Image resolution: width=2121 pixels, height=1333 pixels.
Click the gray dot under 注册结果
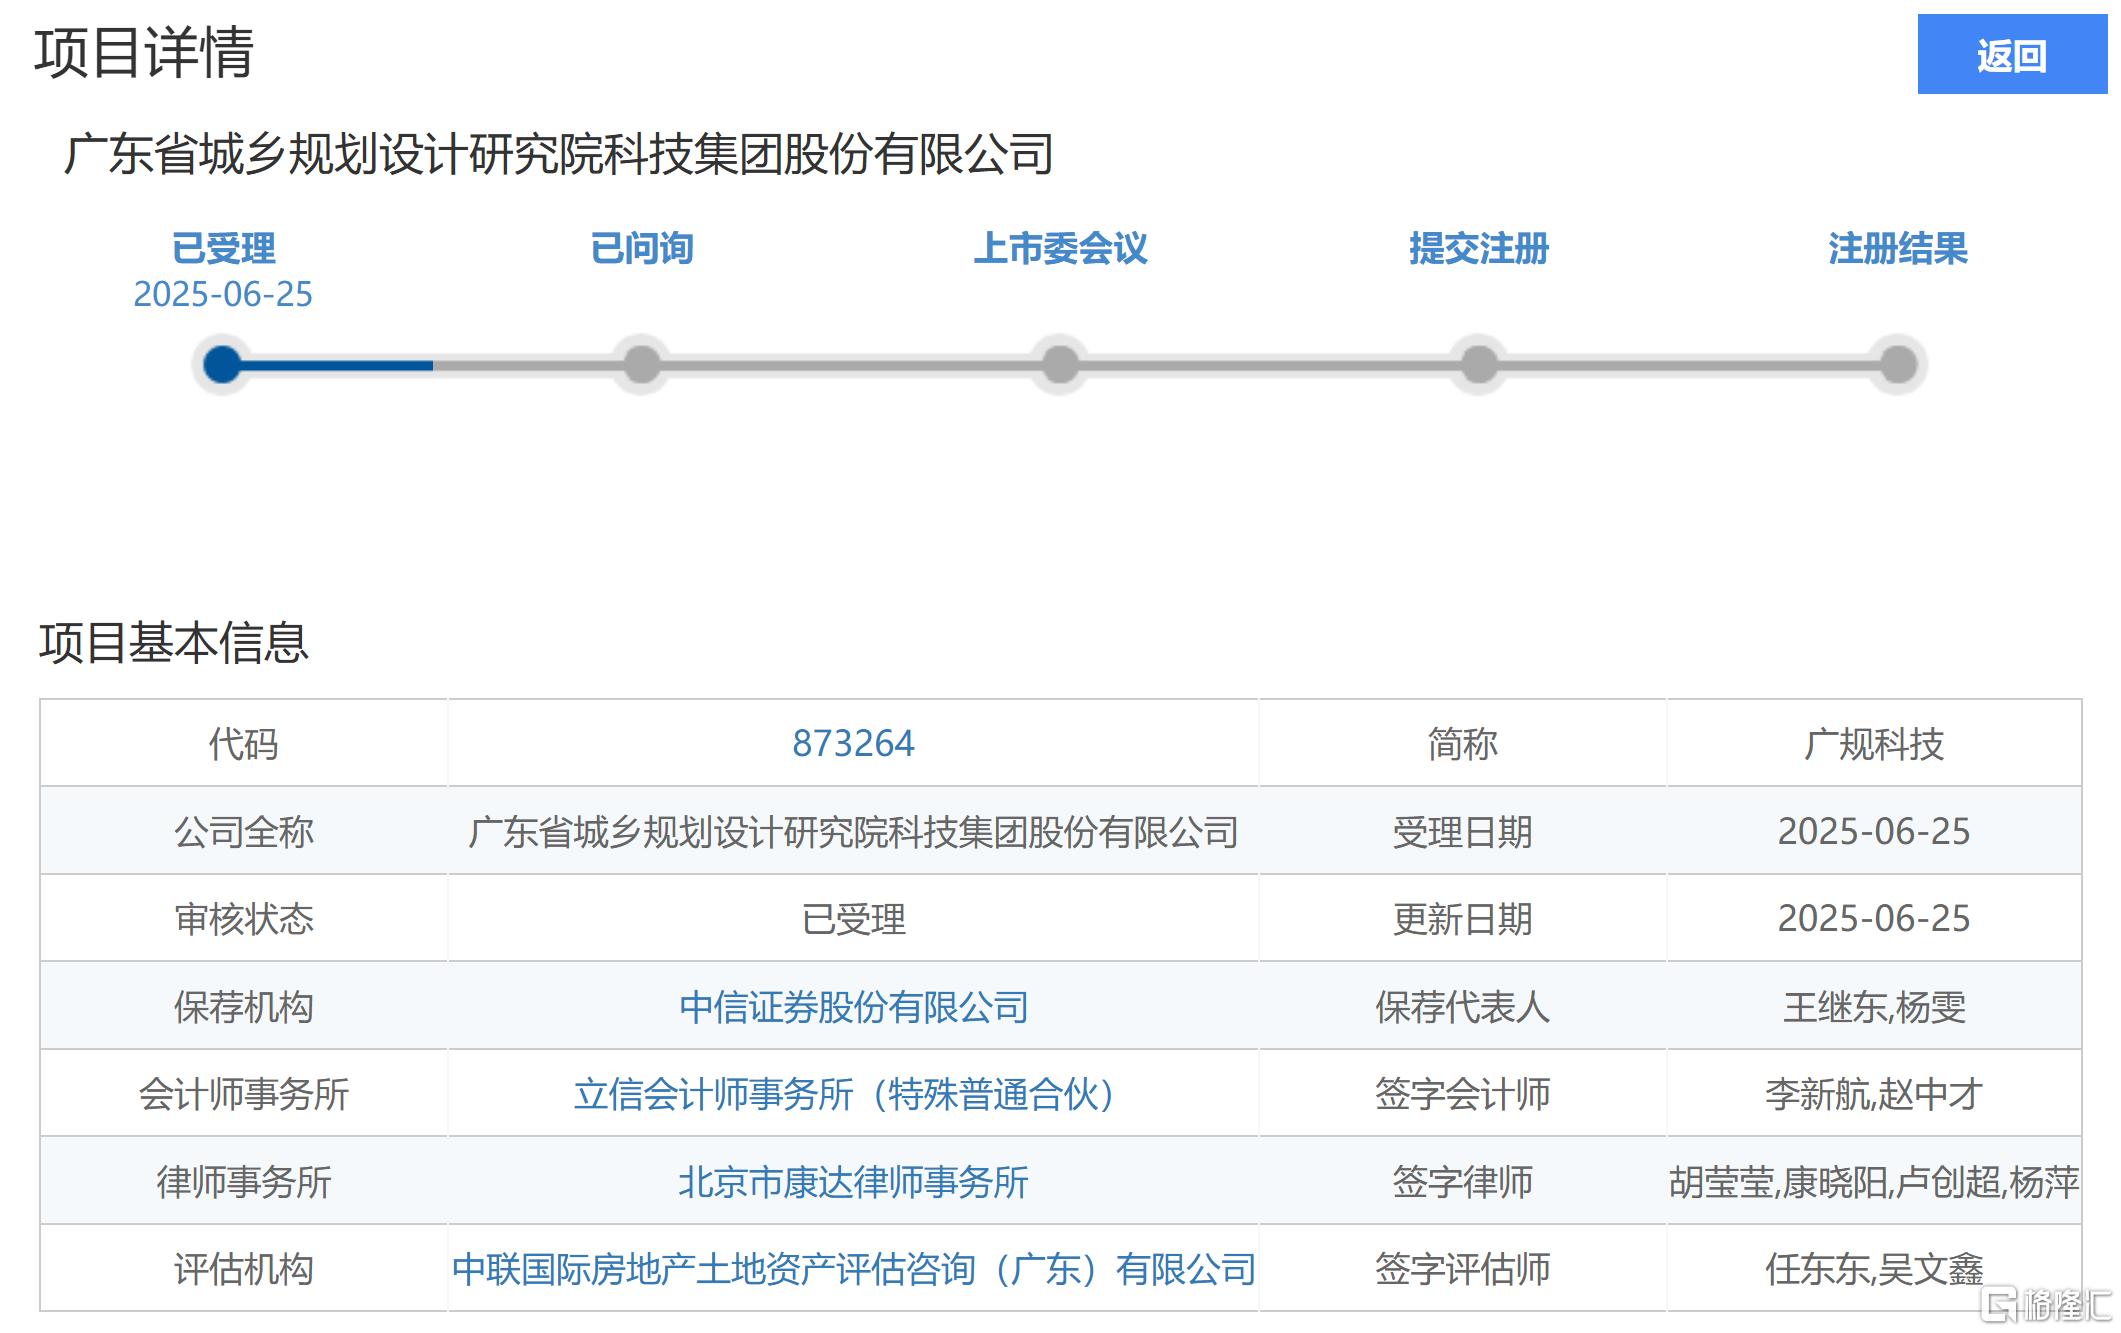point(1897,364)
